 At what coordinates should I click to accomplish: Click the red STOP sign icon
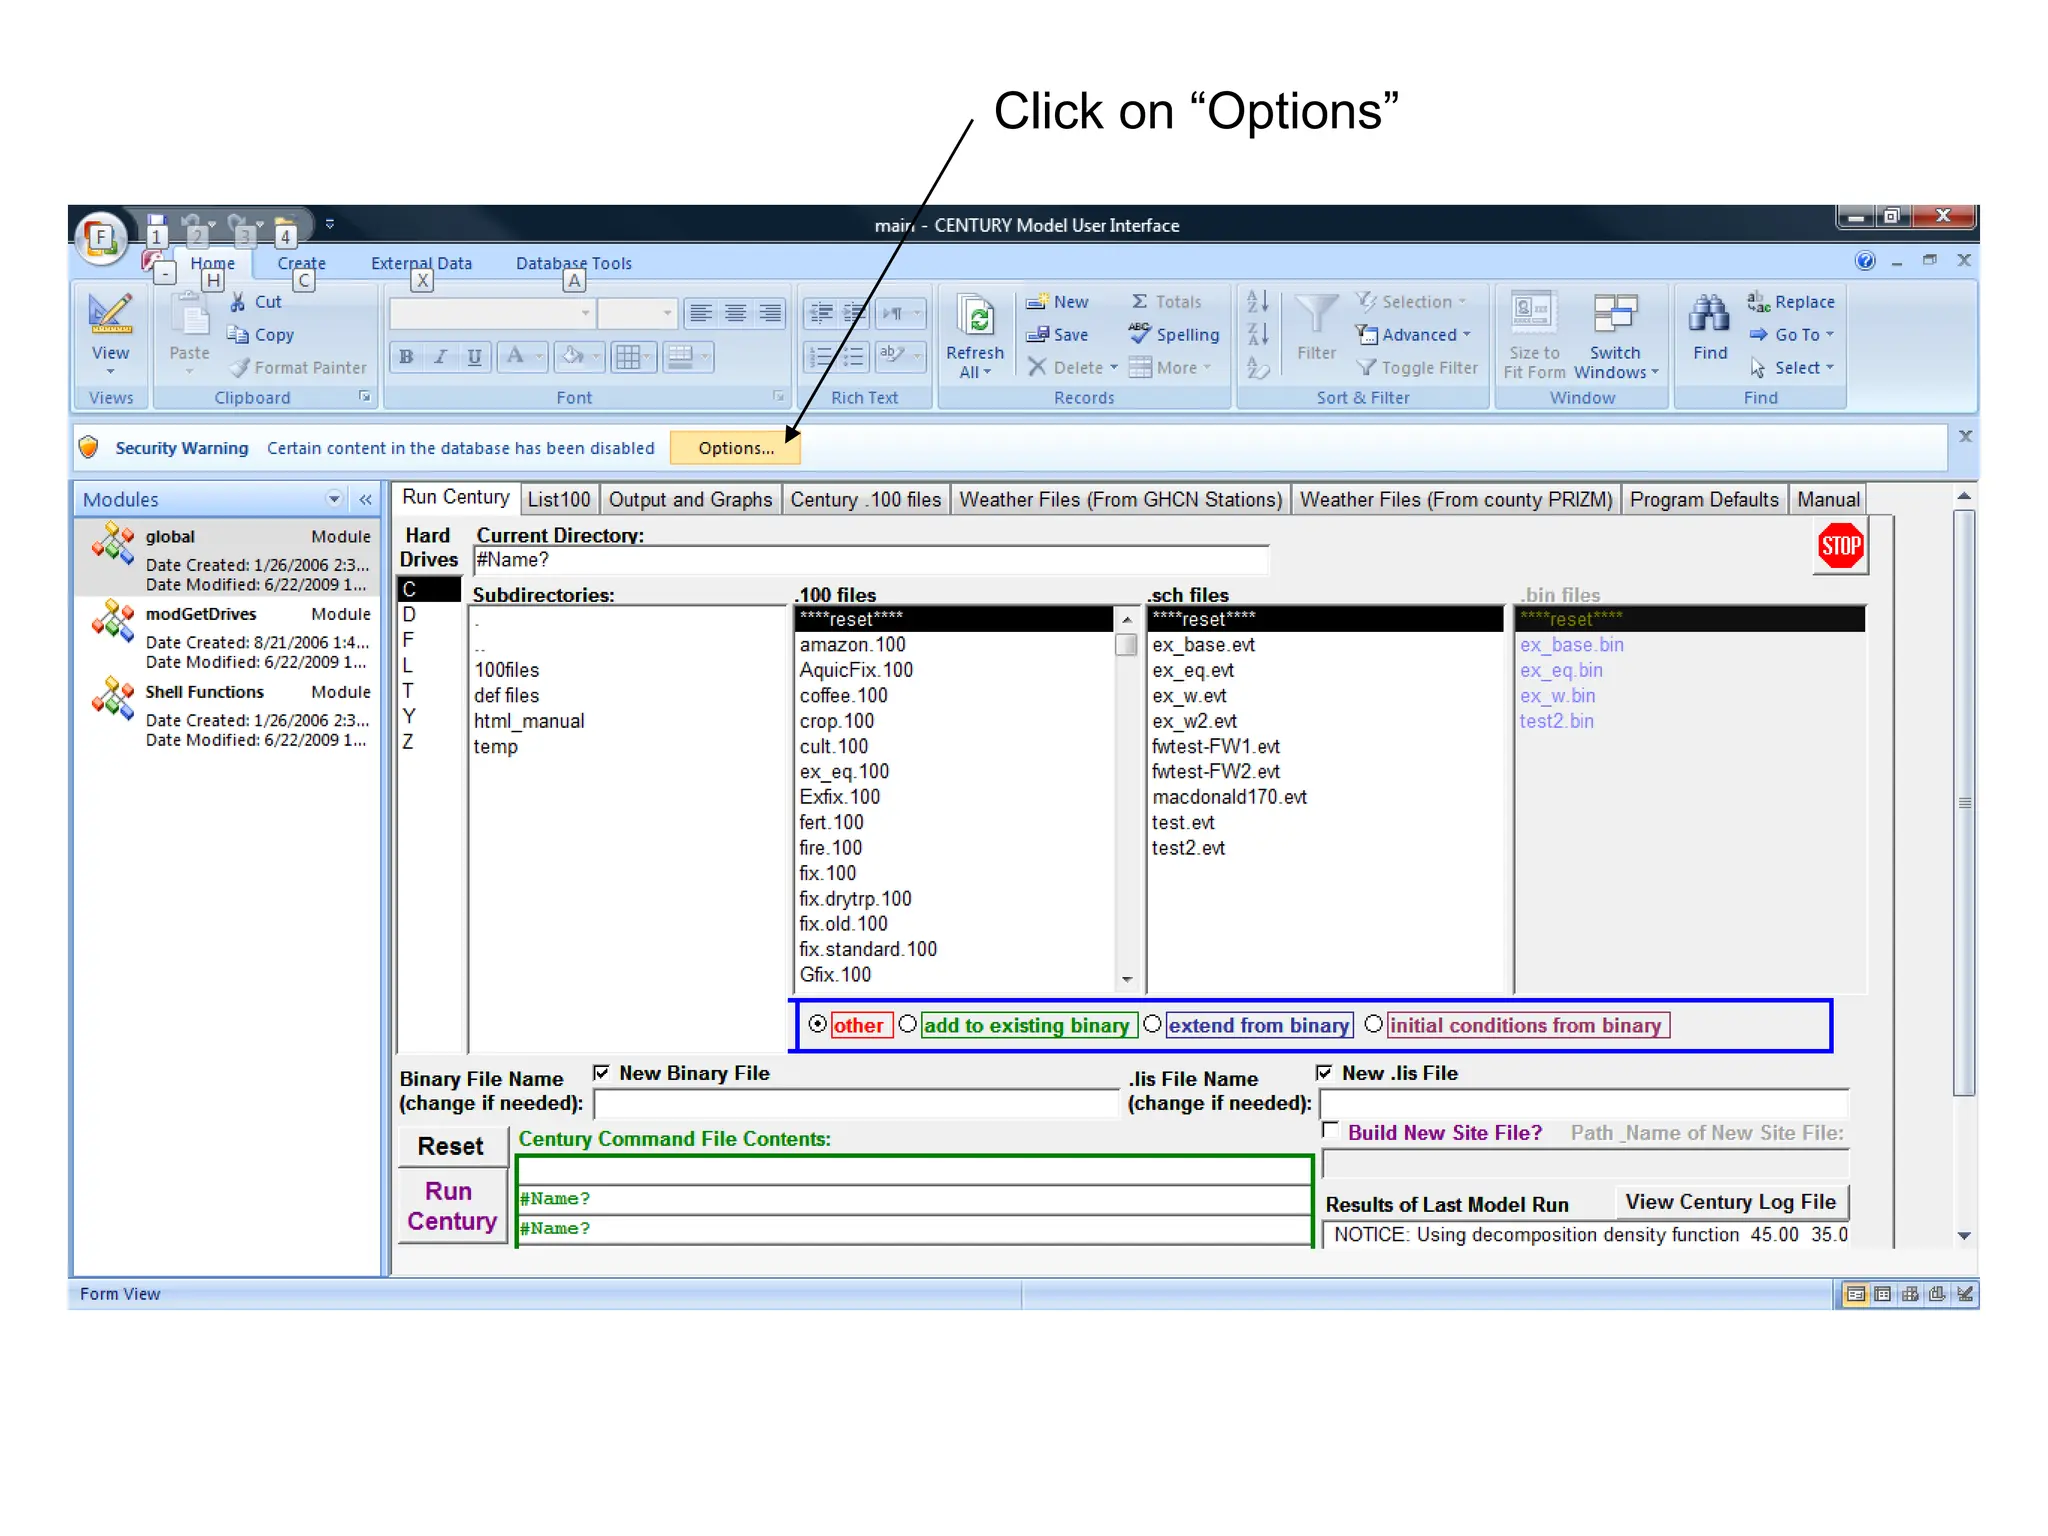(x=1839, y=546)
